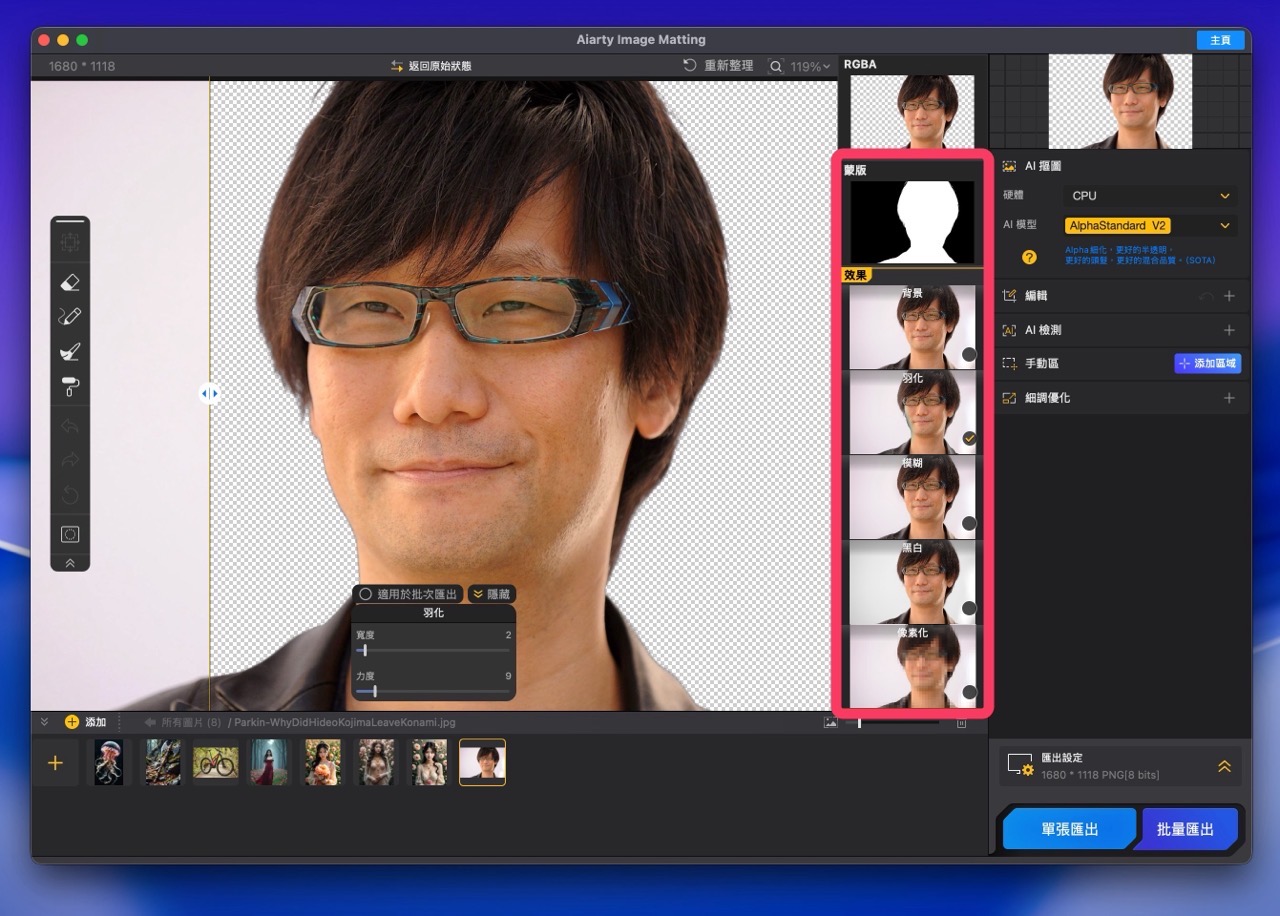Screen dimensions: 1280x916
Task: Select the Brush tool
Action: point(70,351)
